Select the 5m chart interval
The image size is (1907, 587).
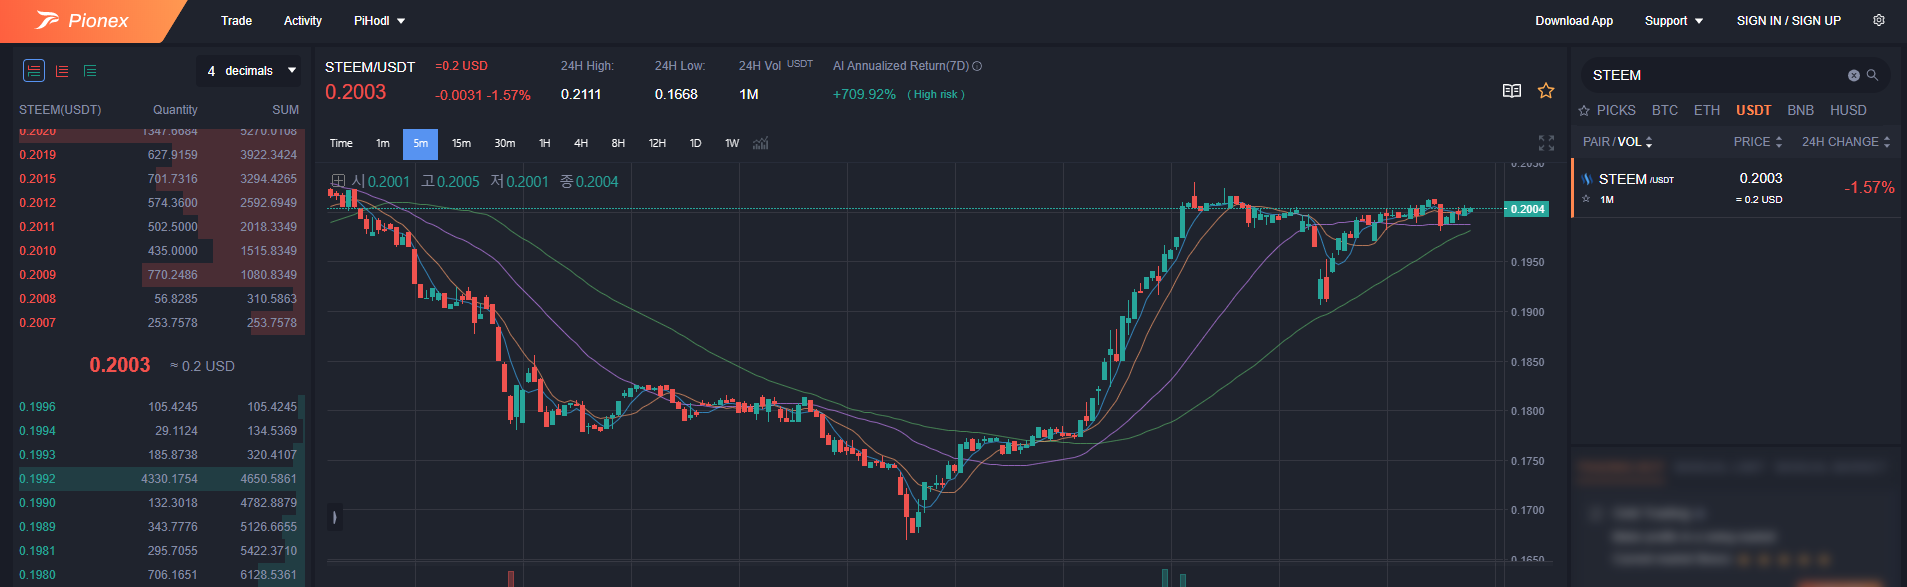(421, 144)
